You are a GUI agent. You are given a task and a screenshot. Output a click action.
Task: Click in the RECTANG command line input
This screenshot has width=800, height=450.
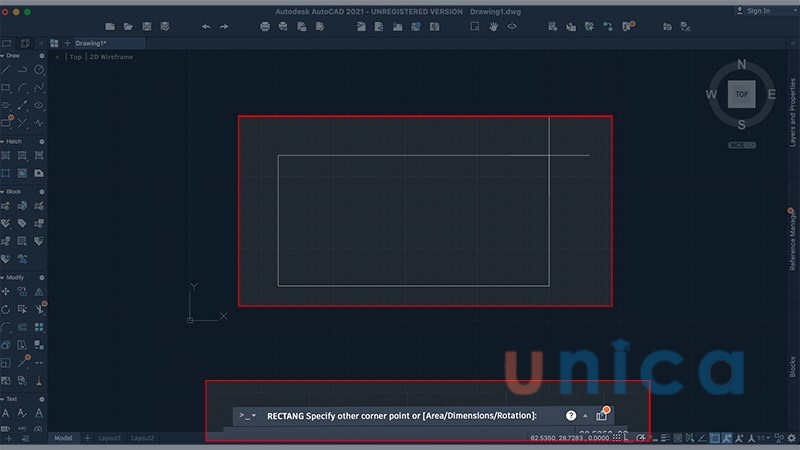(402, 416)
